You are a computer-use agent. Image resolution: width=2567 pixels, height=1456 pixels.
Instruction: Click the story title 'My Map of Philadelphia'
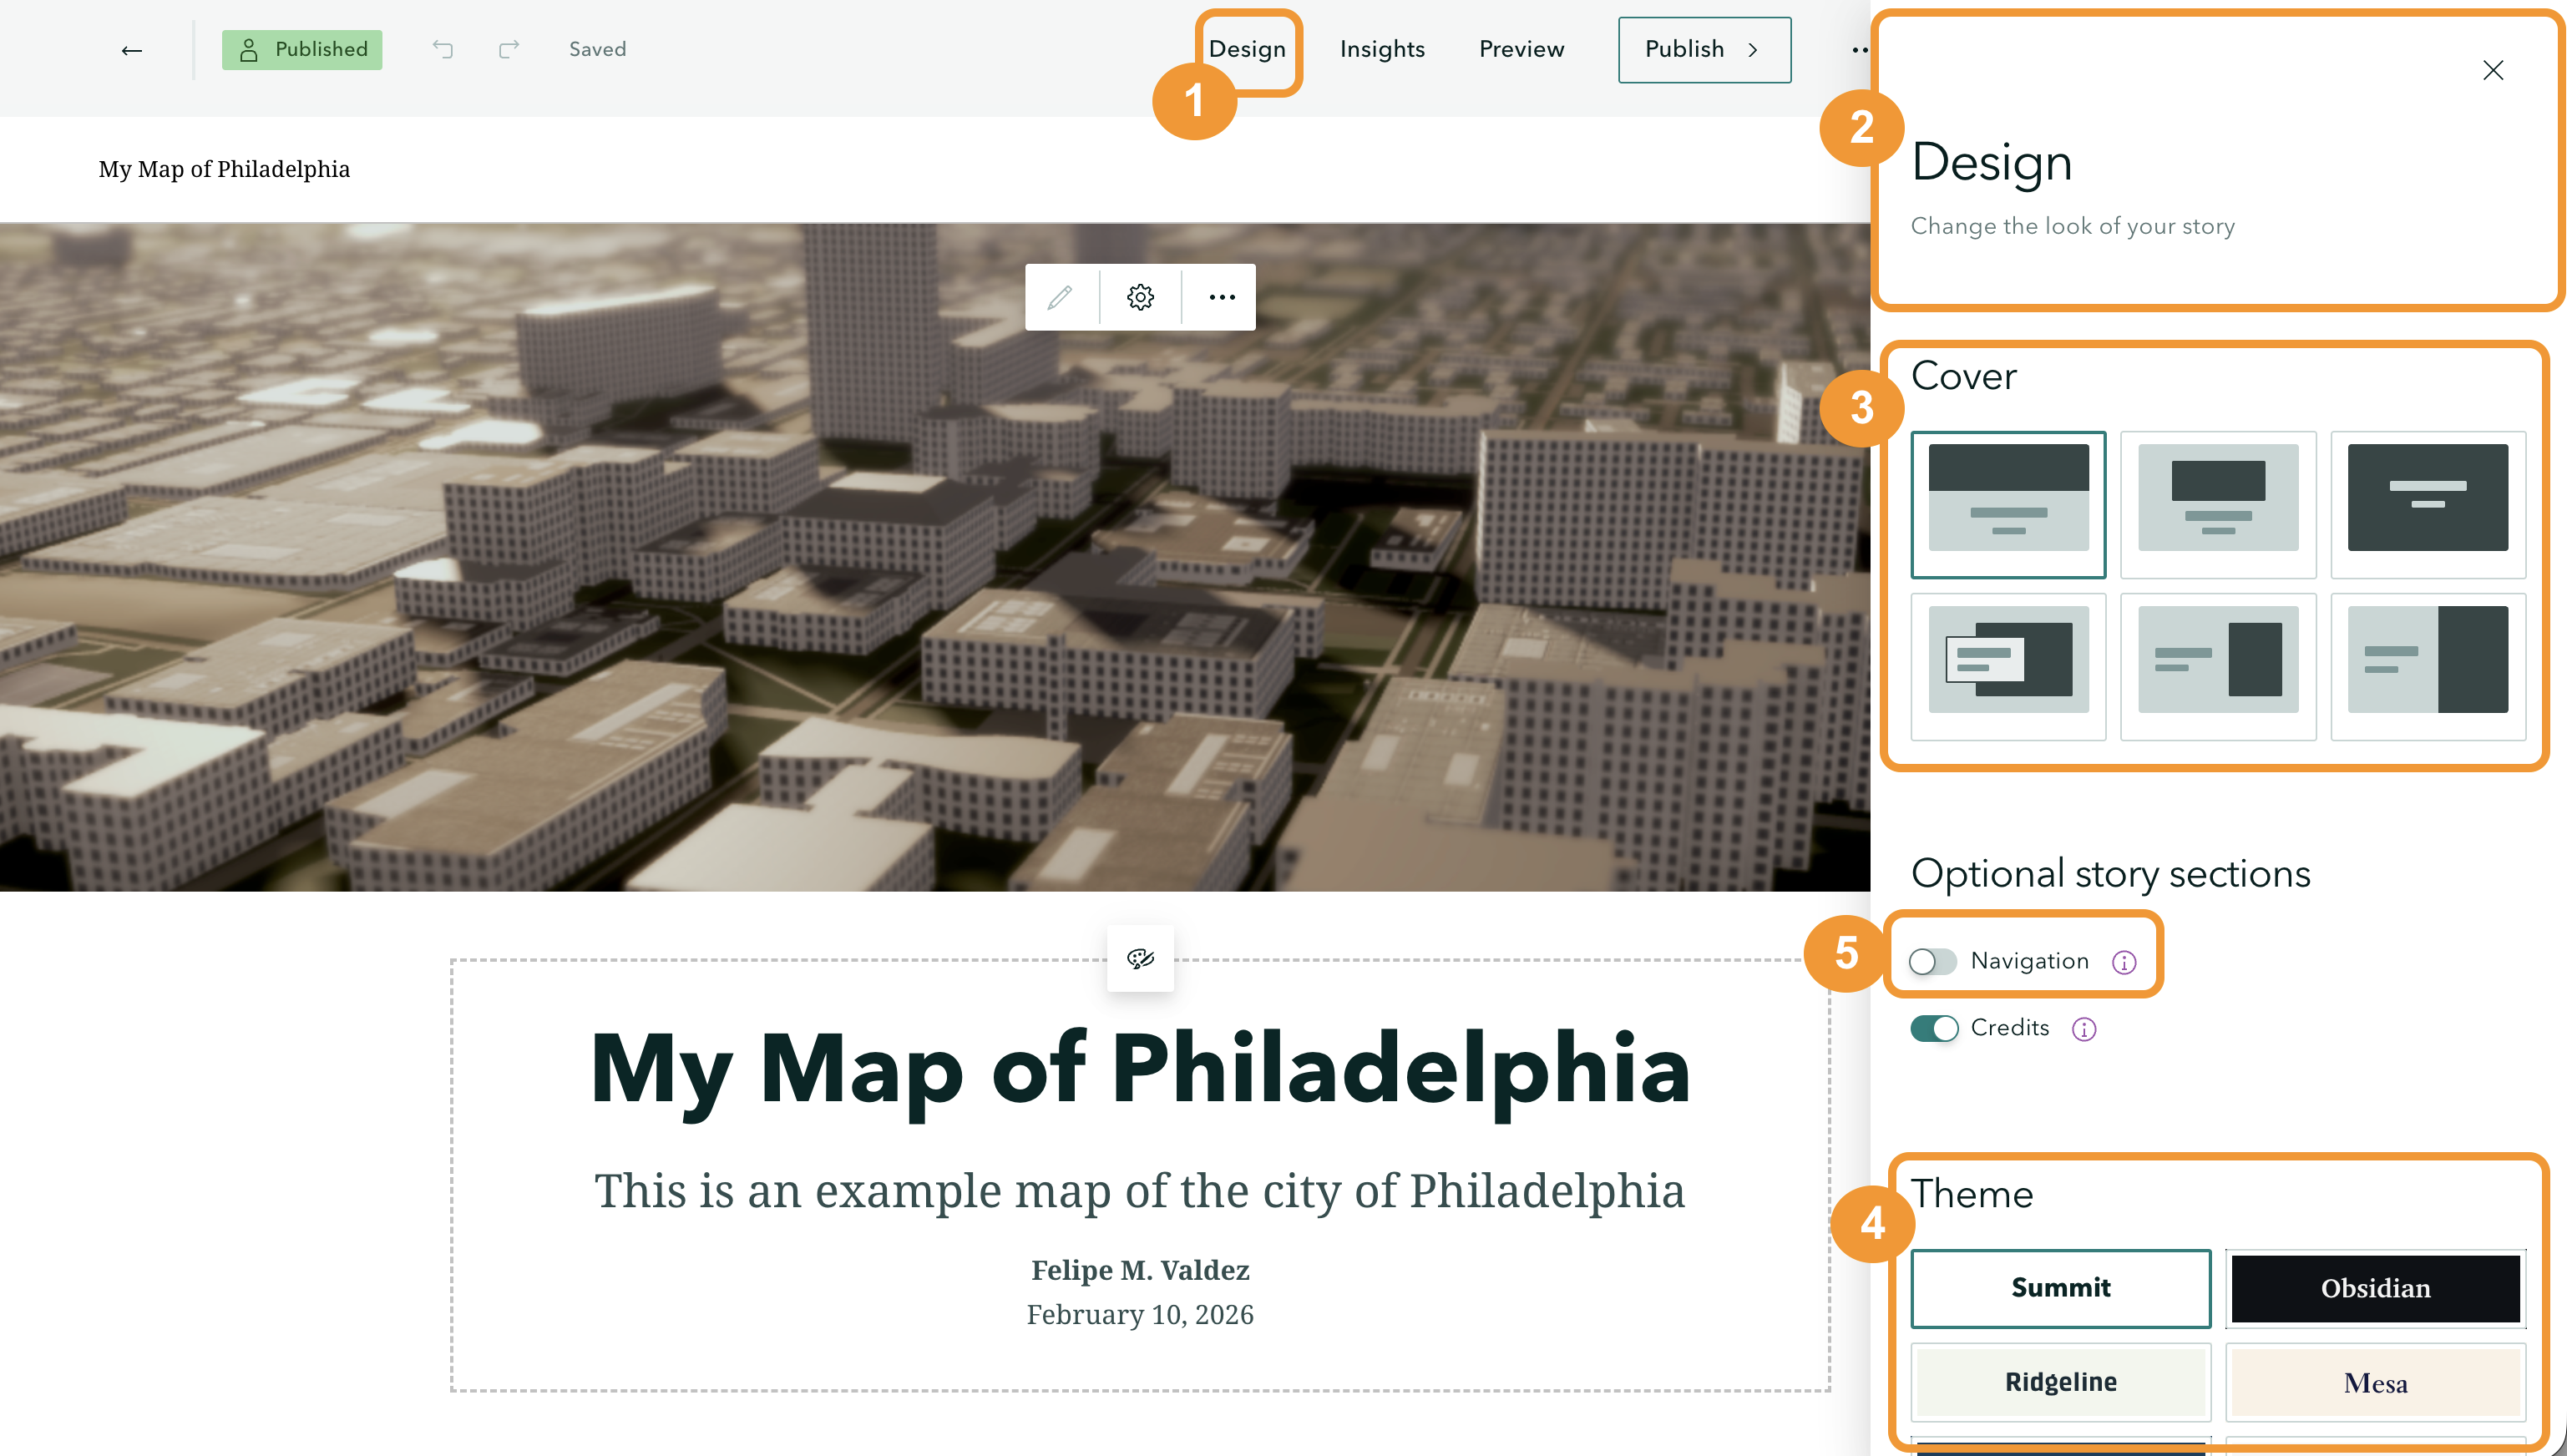coord(1140,1070)
